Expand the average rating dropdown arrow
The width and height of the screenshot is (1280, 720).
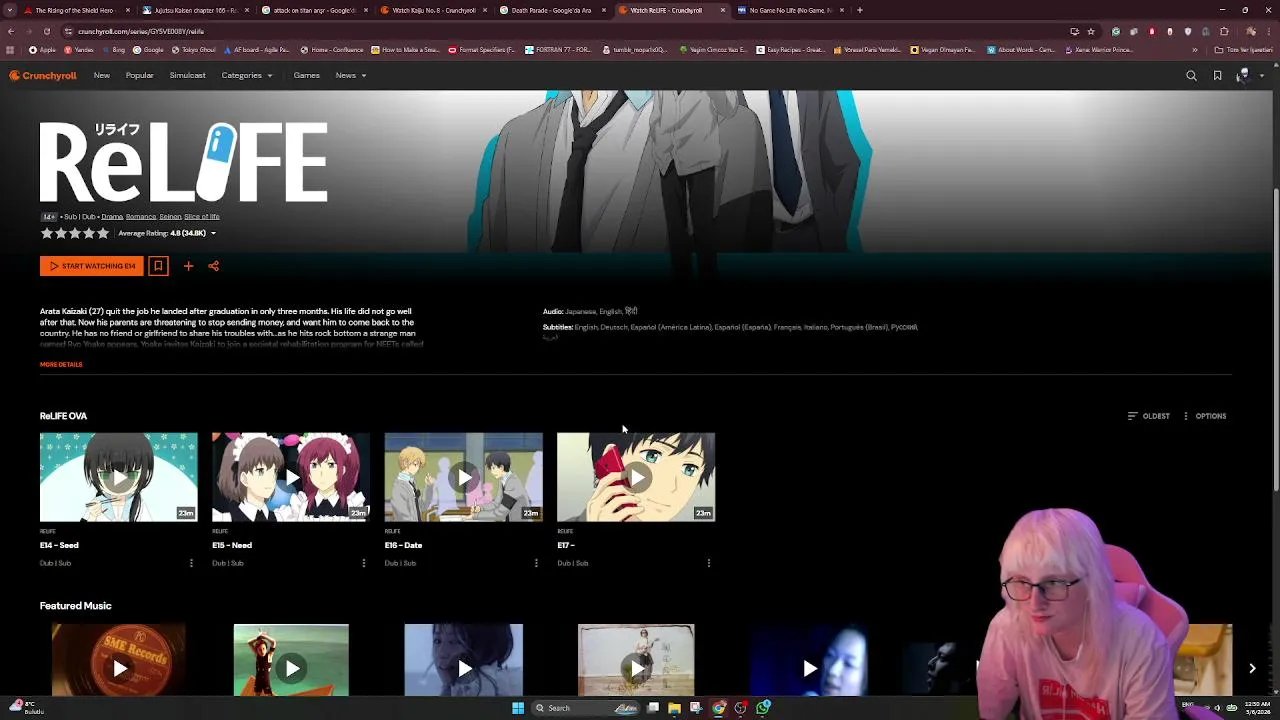[213, 233]
